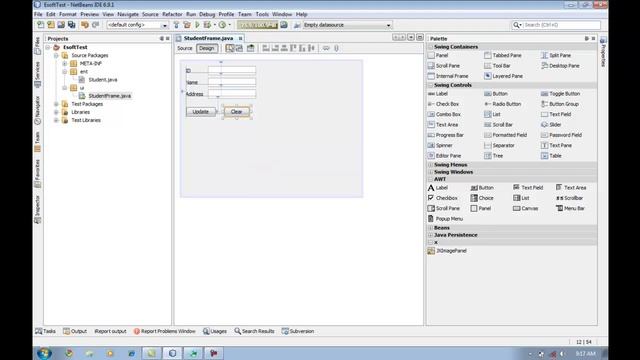
Task: Expand the Swing Windows palette section
Action: (430, 172)
